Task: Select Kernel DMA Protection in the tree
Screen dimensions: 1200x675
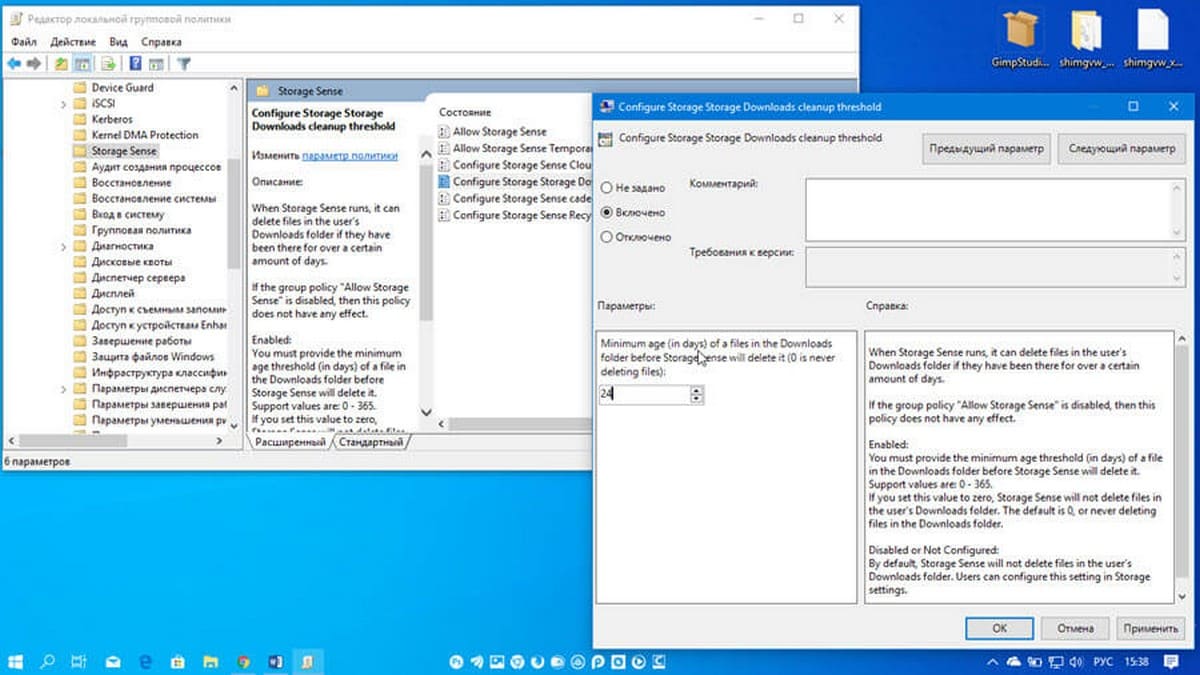Action: tap(145, 135)
